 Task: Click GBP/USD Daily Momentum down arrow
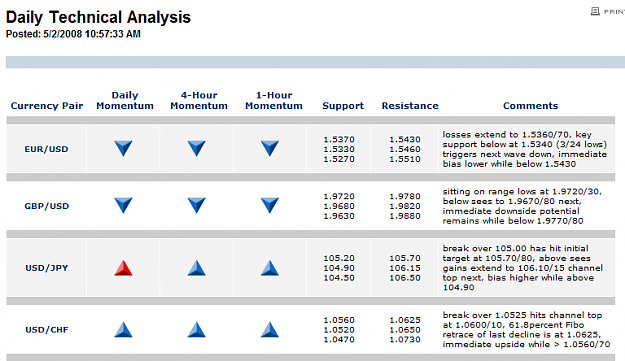click(123, 205)
